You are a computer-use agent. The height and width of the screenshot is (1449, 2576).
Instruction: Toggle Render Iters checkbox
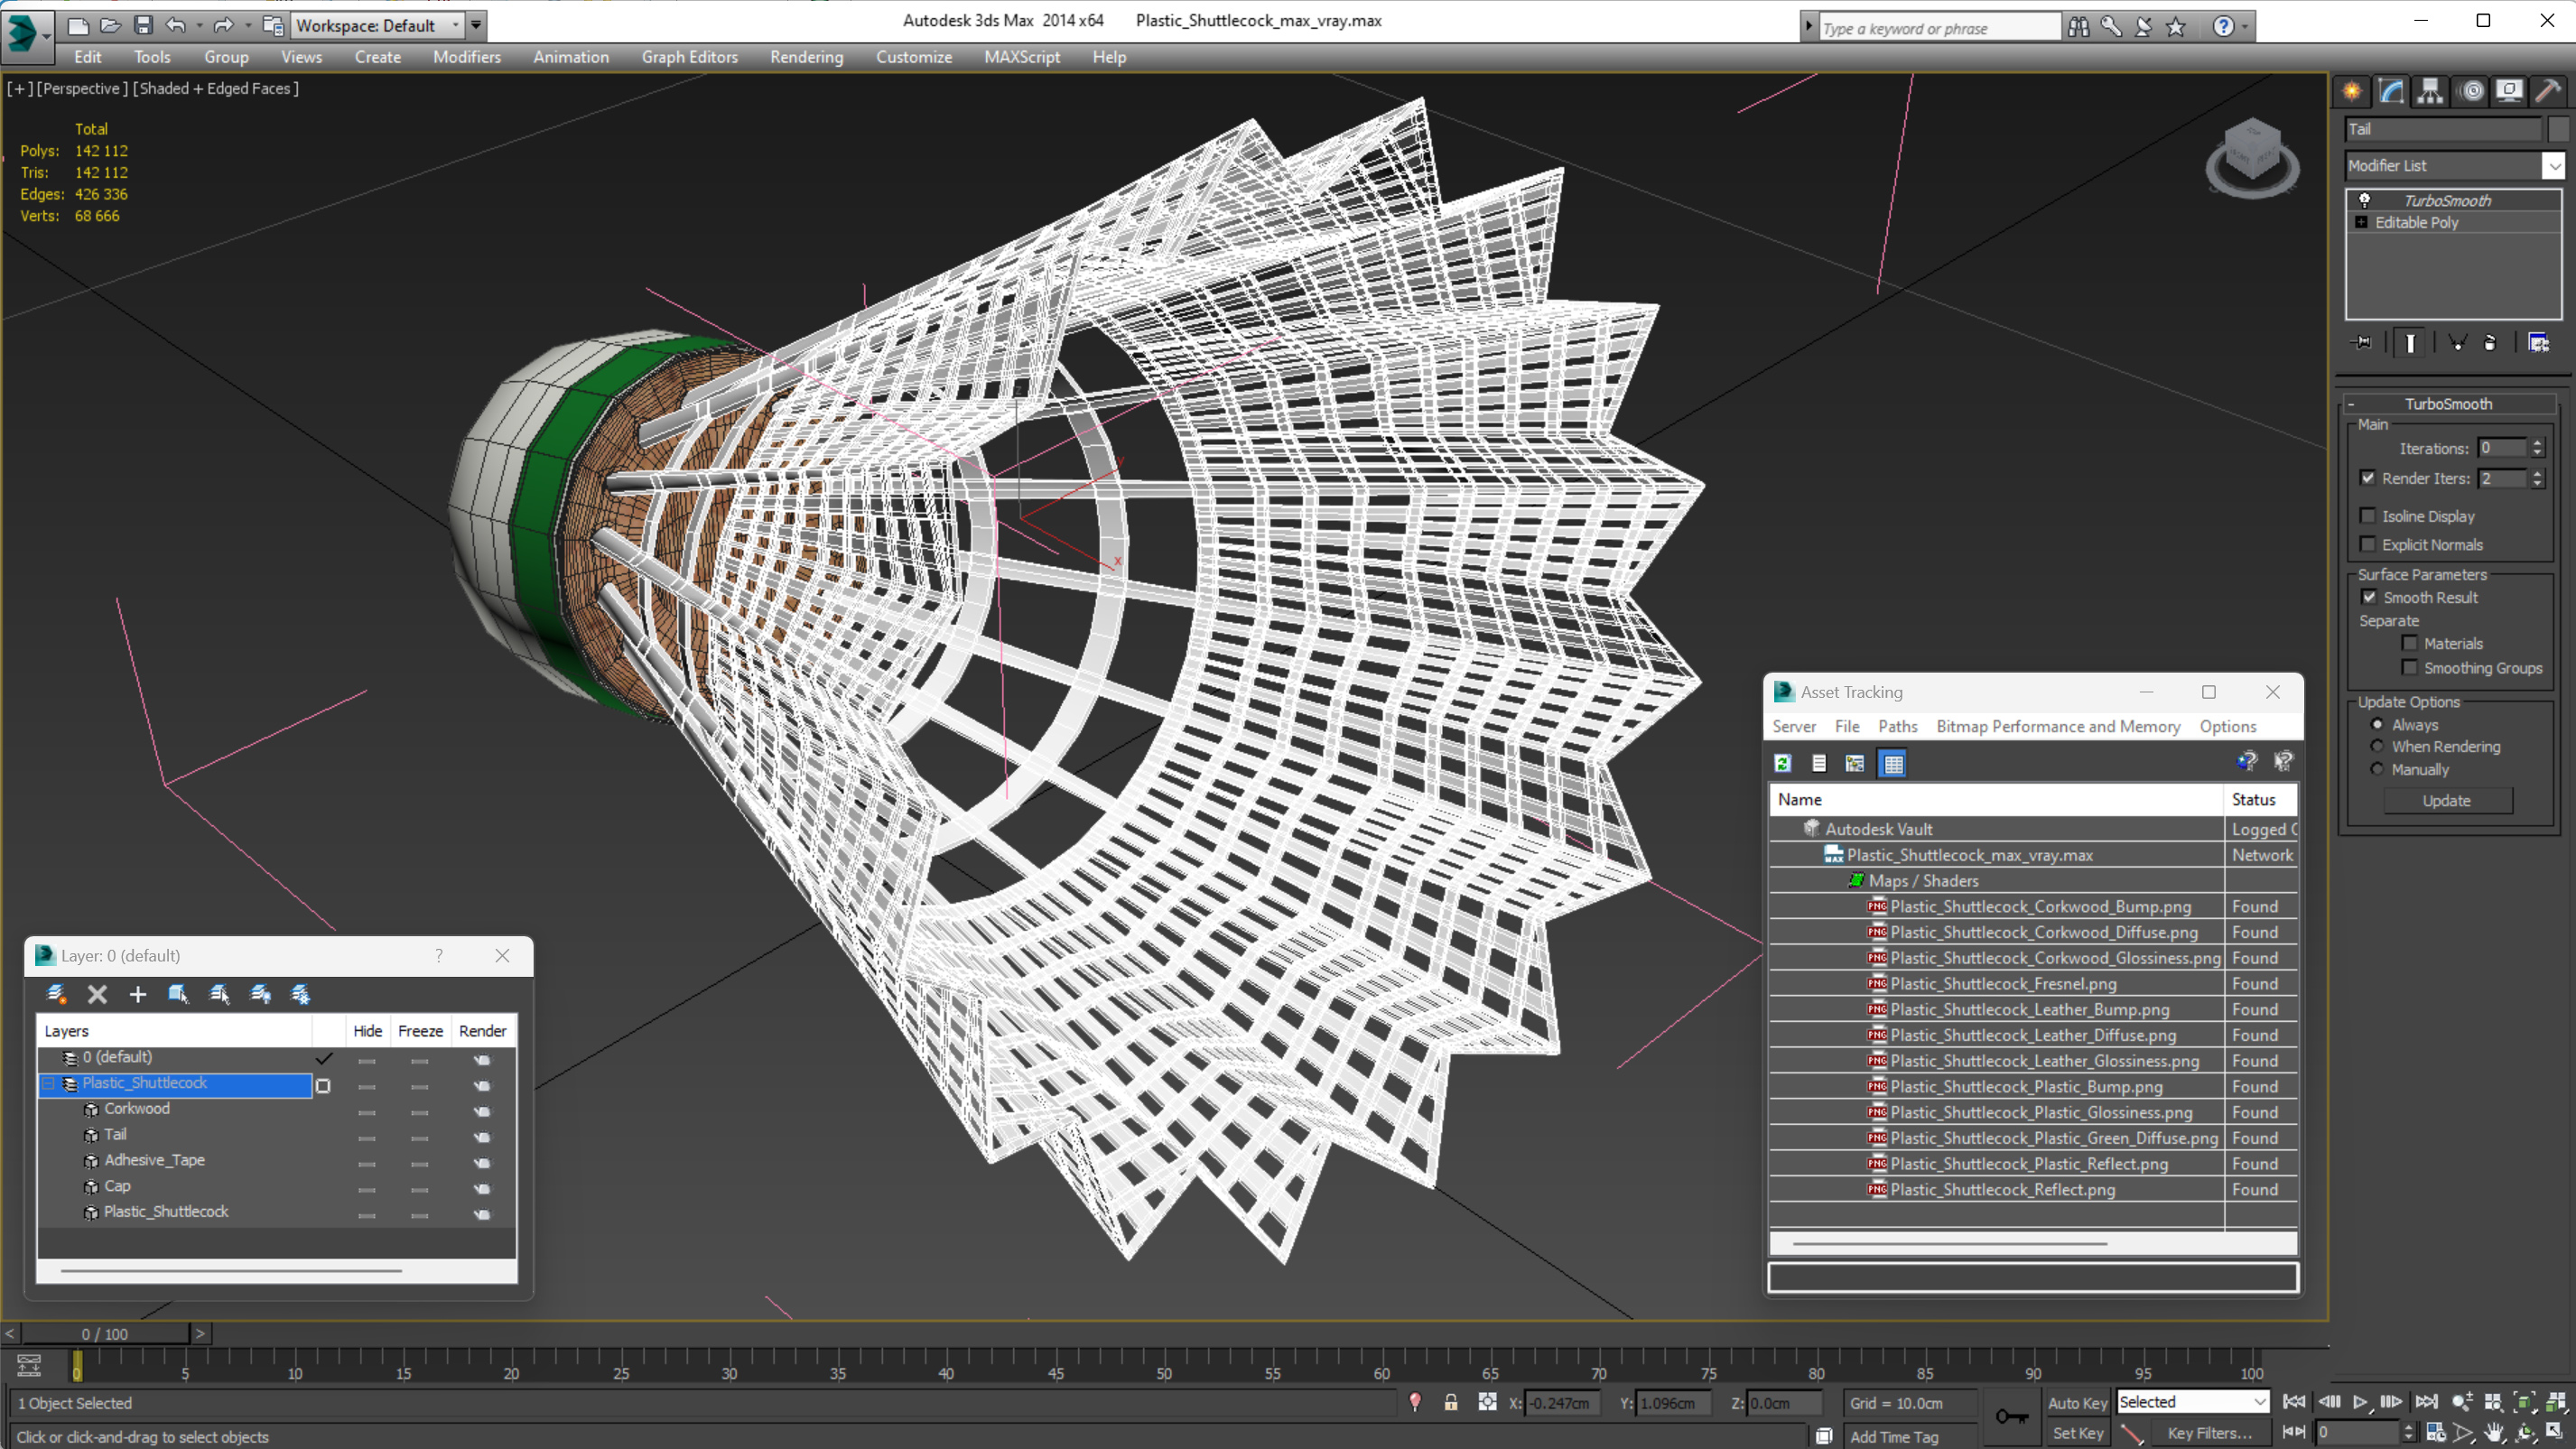(2368, 478)
